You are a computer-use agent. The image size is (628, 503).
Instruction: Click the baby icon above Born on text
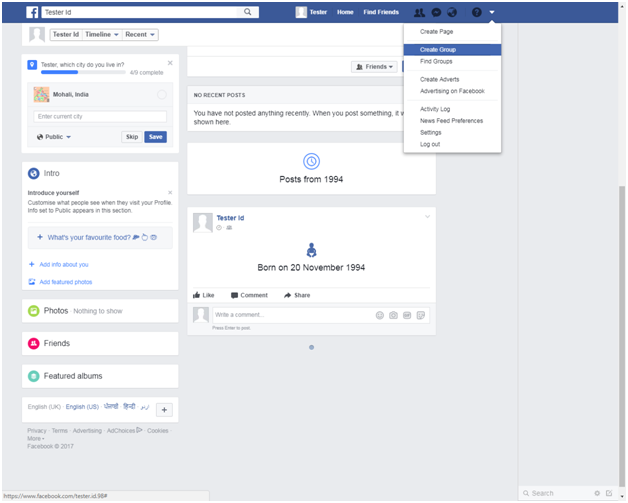(311, 250)
